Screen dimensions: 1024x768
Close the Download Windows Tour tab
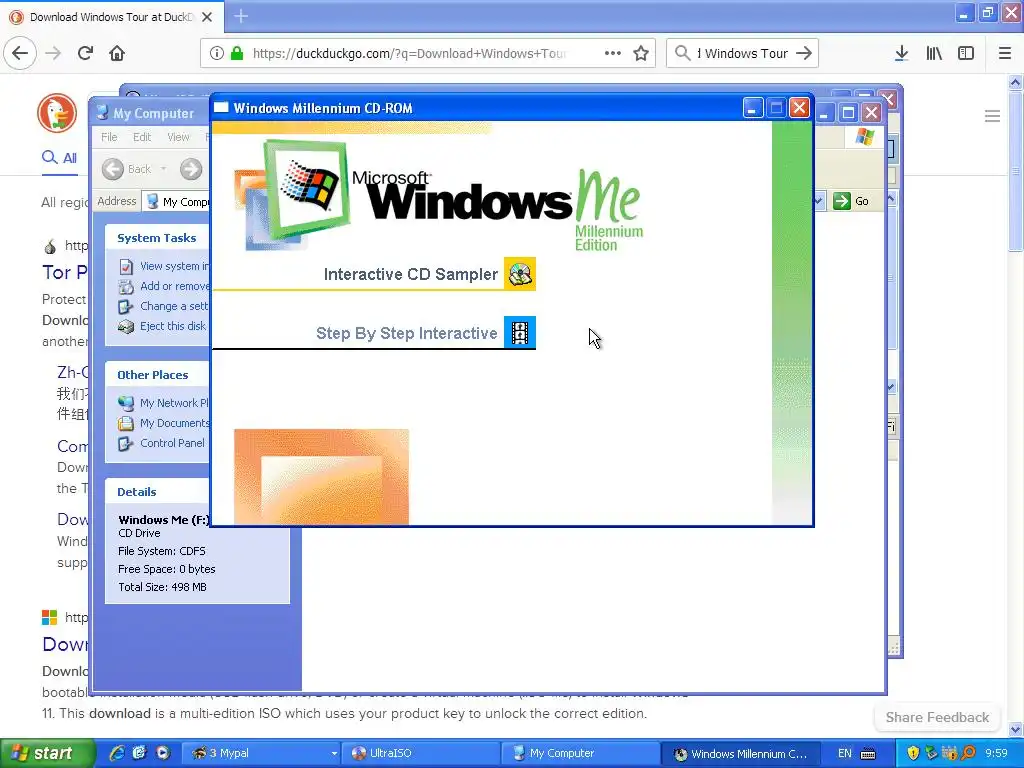click(207, 17)
